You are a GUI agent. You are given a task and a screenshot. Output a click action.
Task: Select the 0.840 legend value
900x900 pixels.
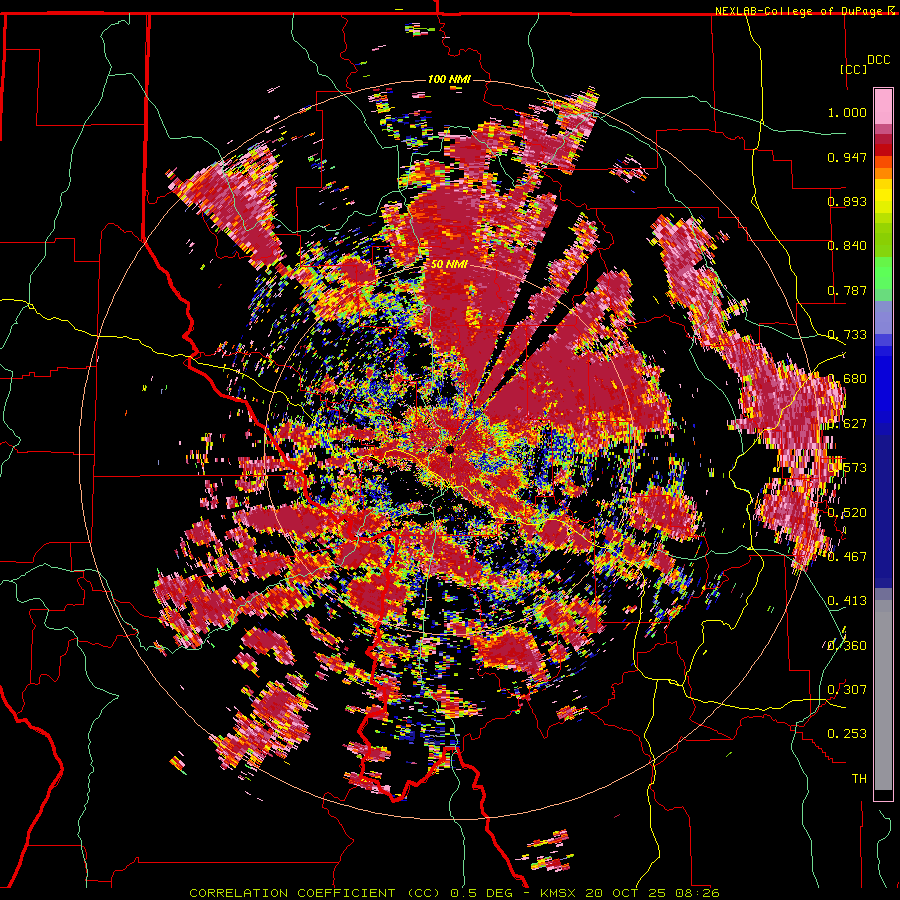[x=847, y=246]
